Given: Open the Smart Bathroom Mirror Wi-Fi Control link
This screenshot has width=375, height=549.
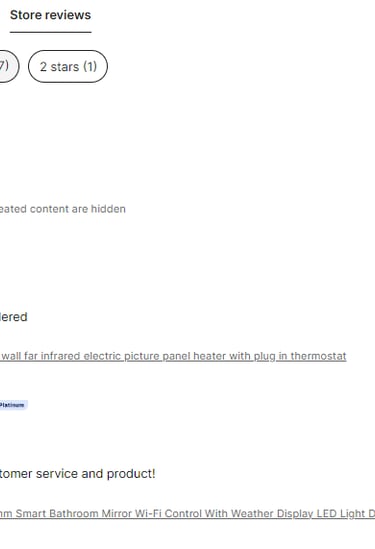Looking at the screenshot, I should 187,514.
